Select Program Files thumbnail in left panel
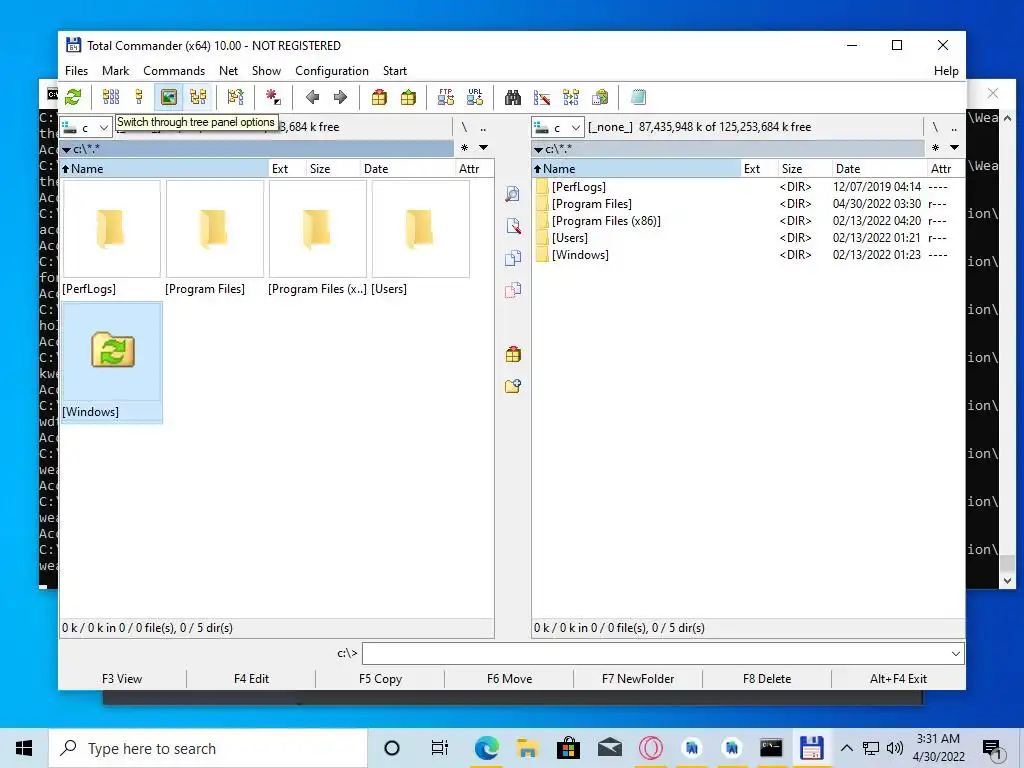 point(214,238)
